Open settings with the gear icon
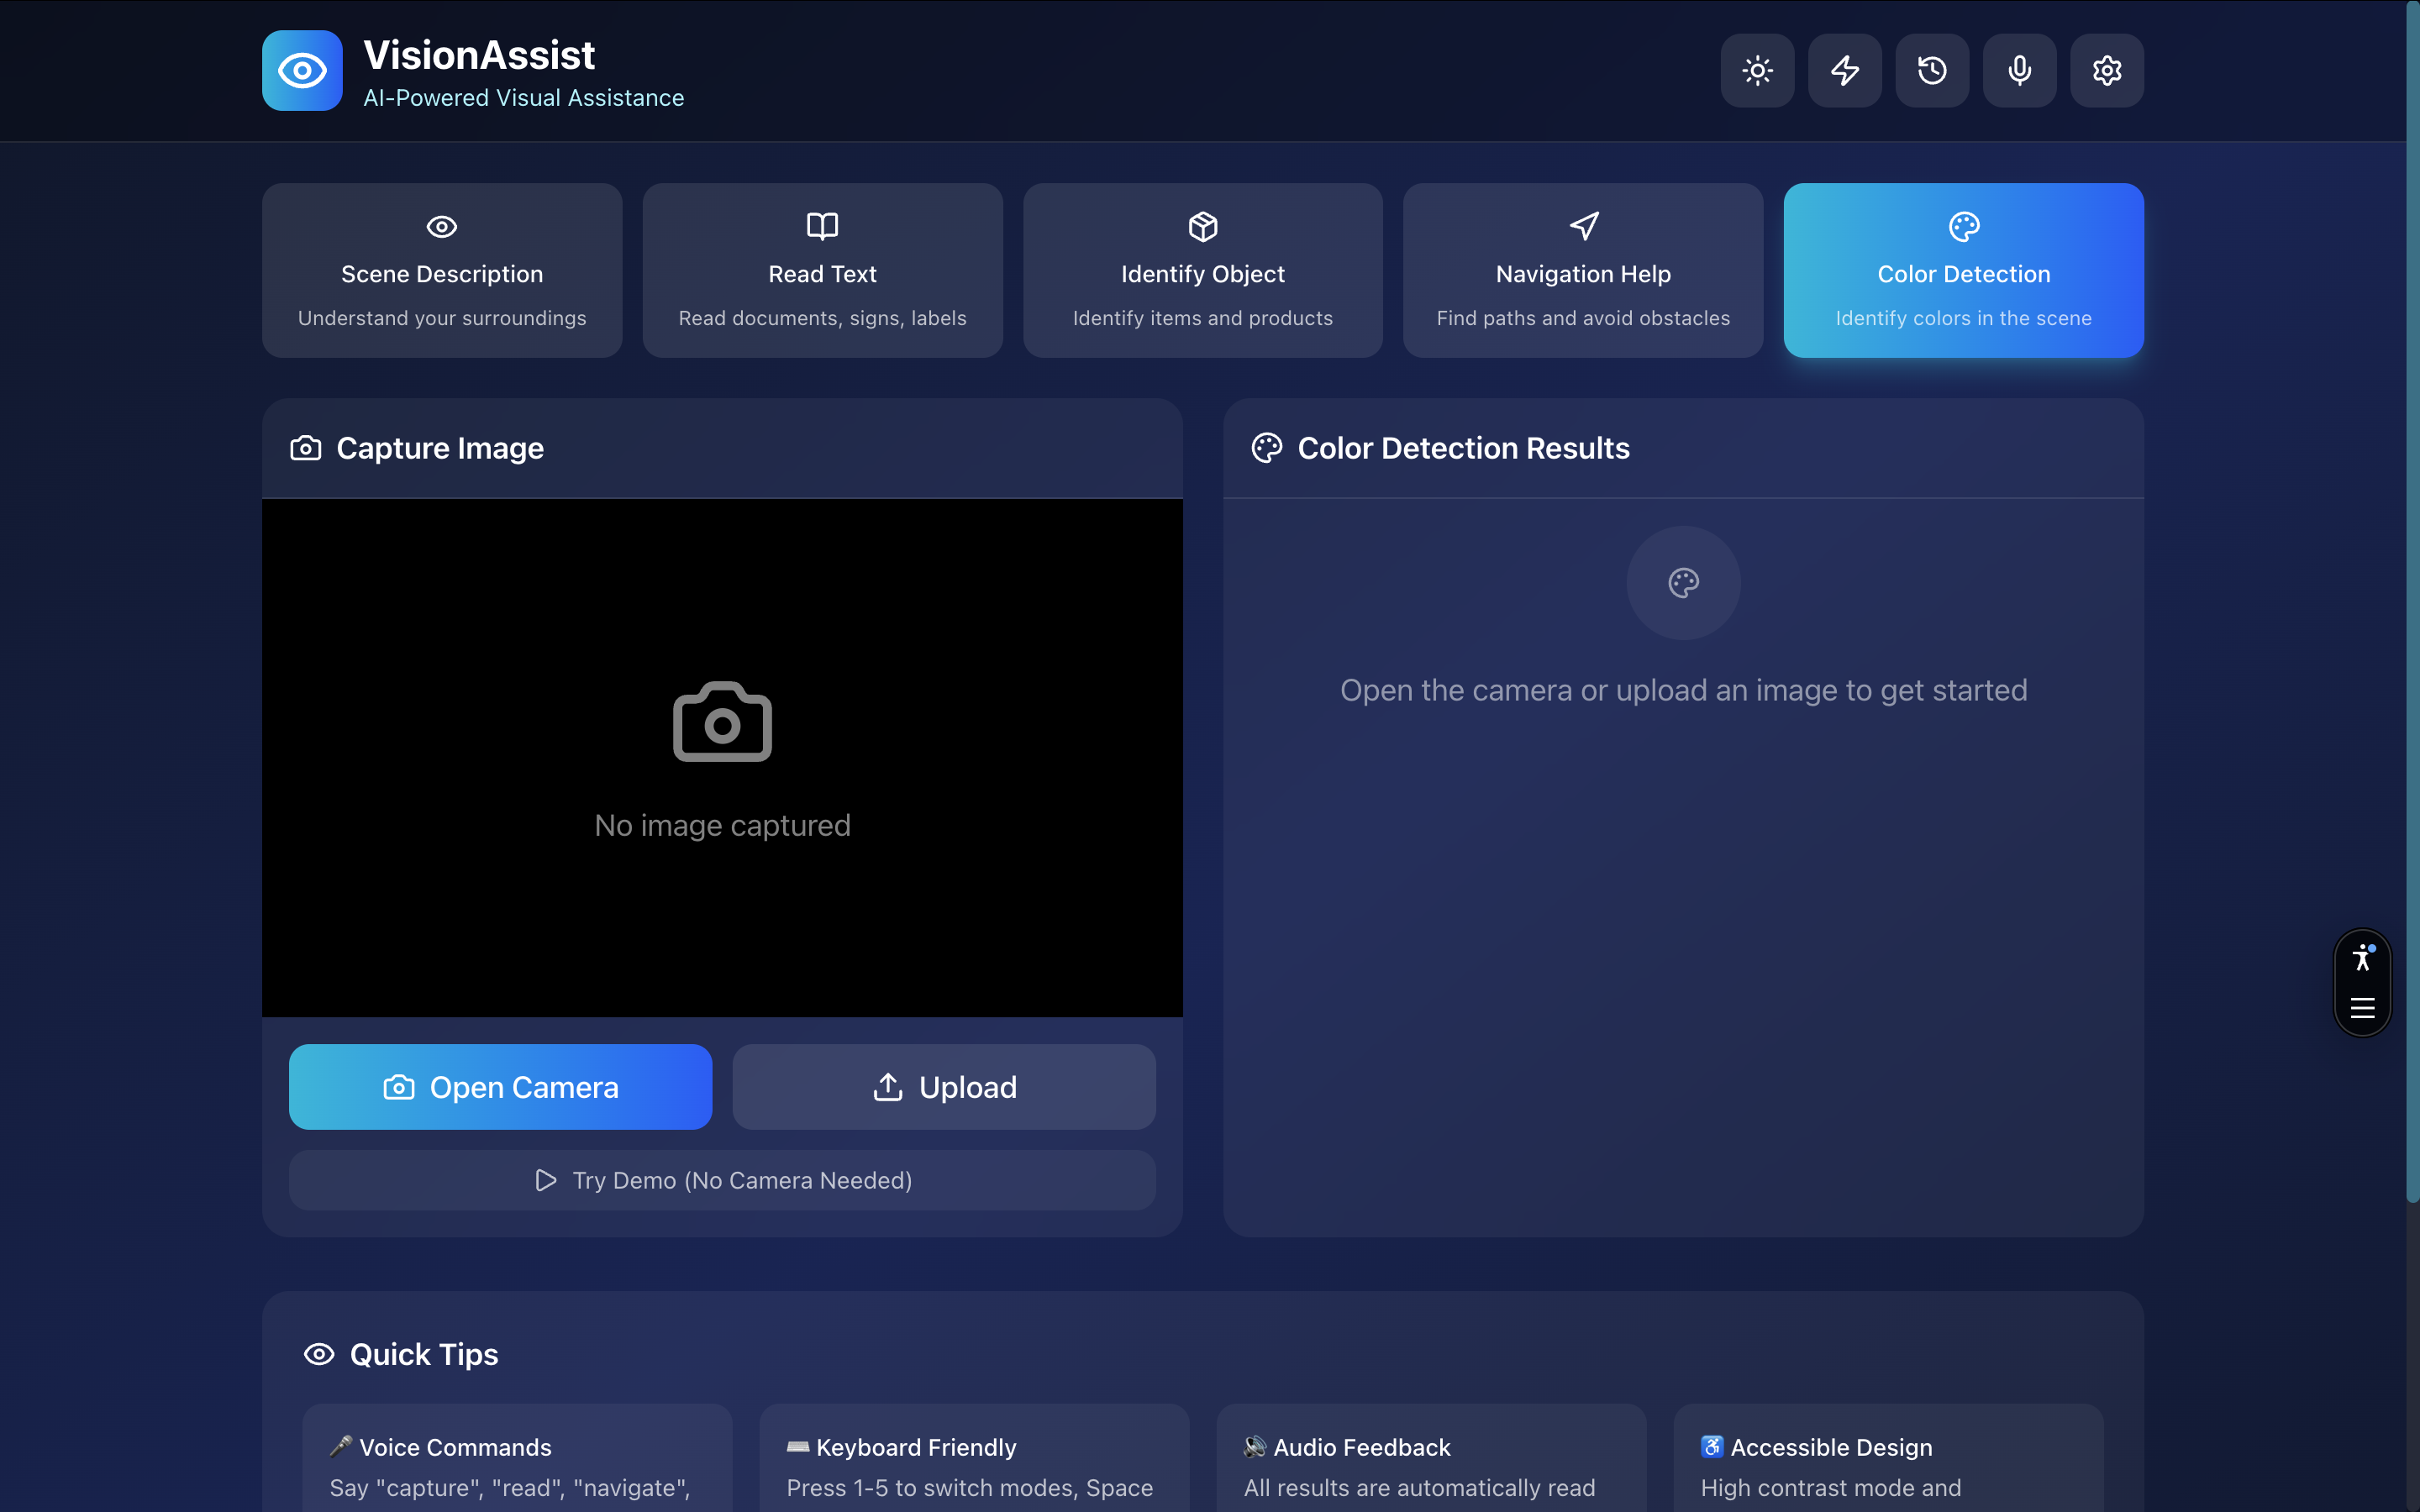This screenshot has height=1512, width=2420. (x=2106, y=70)
